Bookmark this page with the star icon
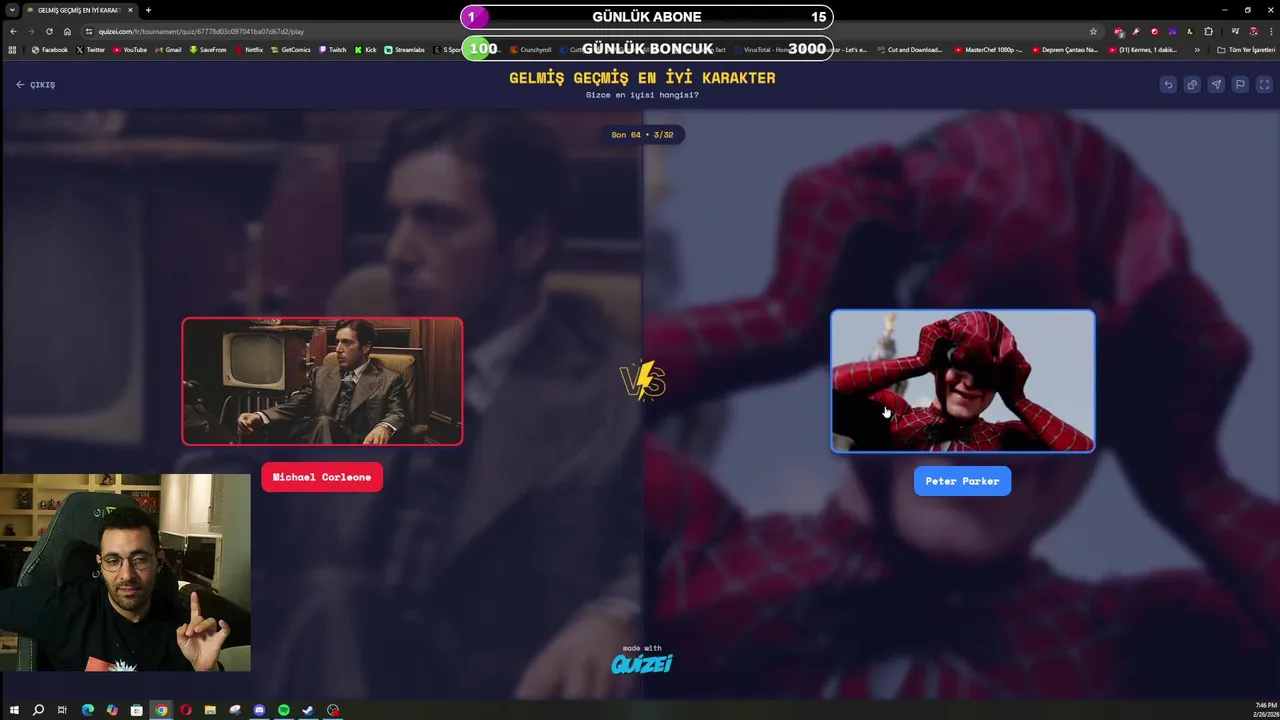This screenshot has width=1280, height=720. (x=1093, y=31)
